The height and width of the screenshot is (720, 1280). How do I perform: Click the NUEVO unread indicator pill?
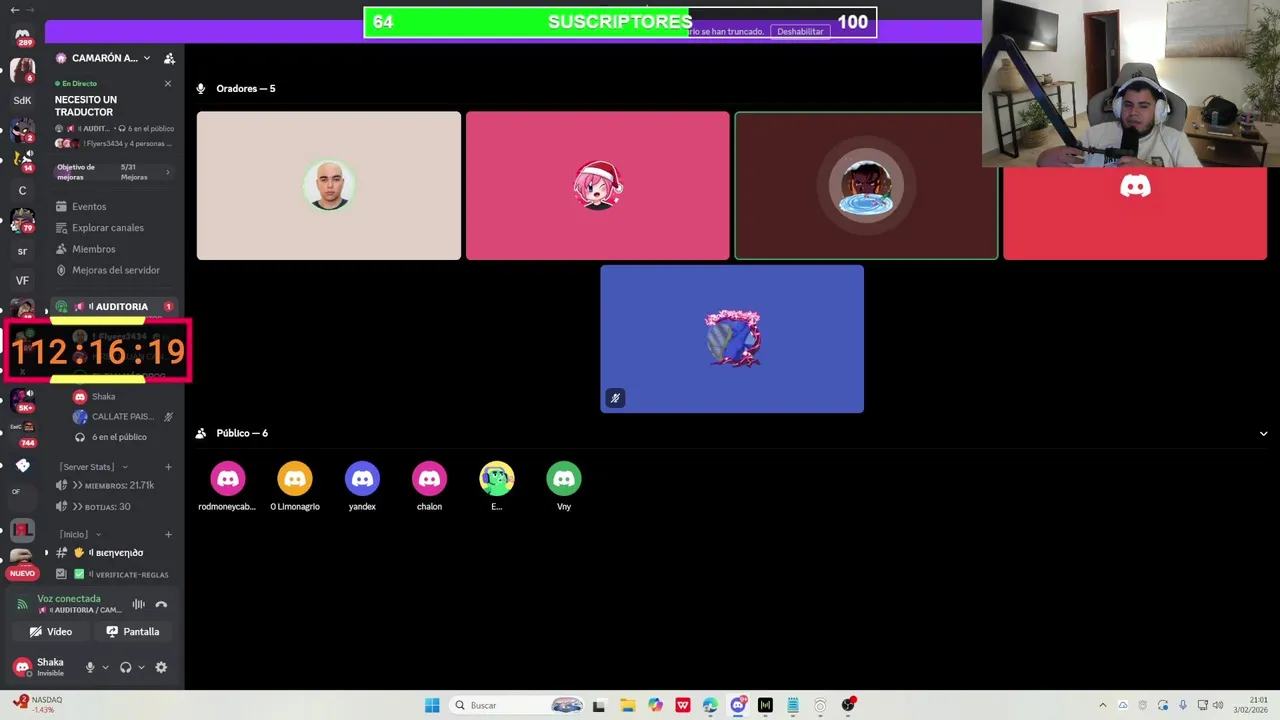point(22,574)
